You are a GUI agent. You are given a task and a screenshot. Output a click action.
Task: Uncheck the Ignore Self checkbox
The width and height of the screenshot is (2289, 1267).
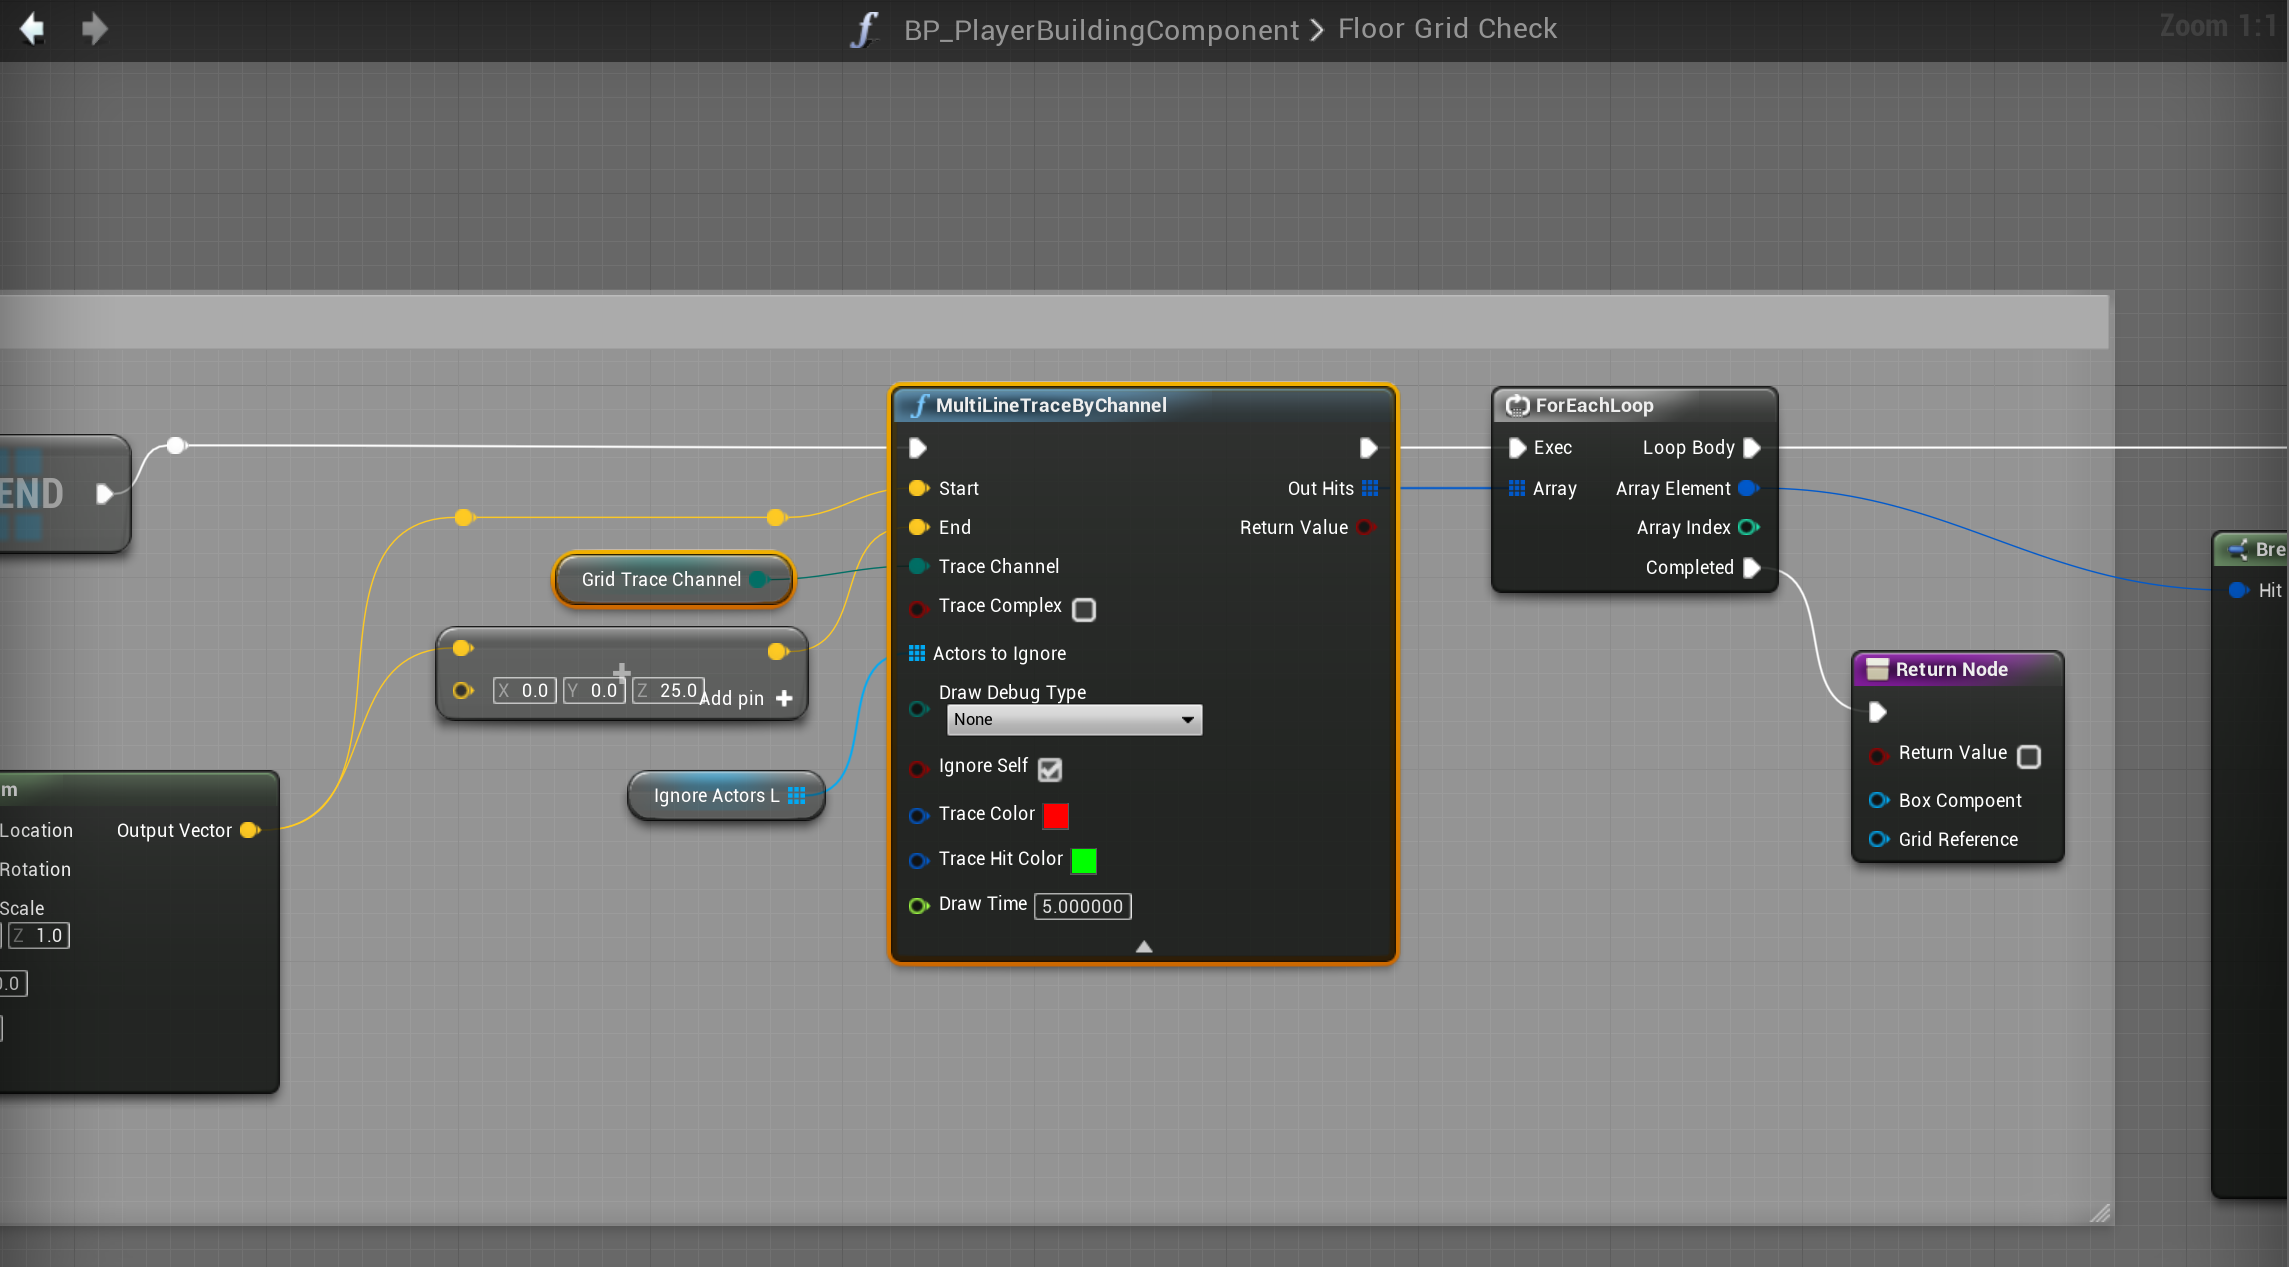pyautogui.click(x=1049, y=769)
